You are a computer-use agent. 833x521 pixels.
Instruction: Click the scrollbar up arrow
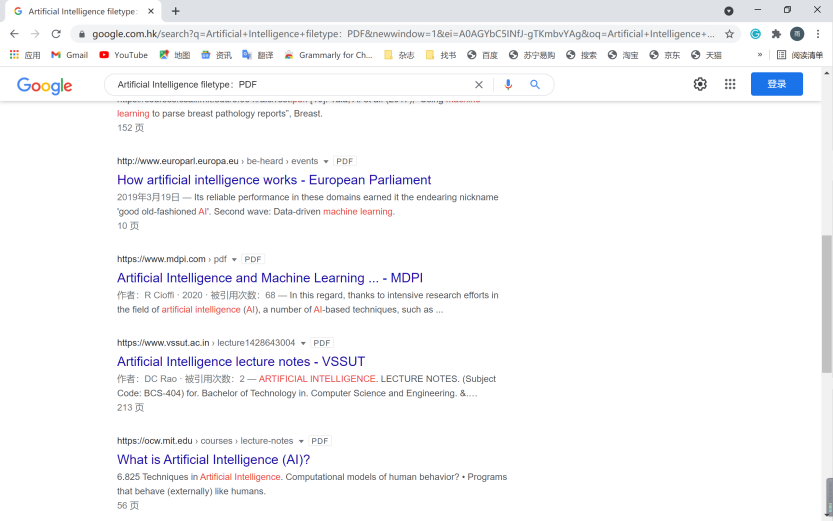click(827, 73)
